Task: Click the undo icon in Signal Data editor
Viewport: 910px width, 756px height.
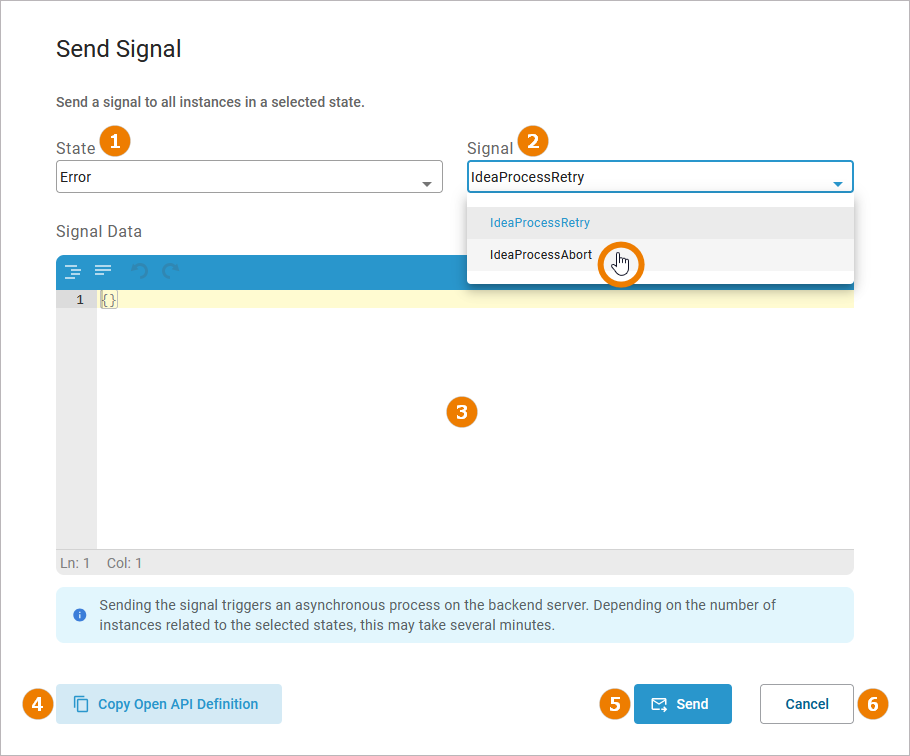Action: [140, 271]
